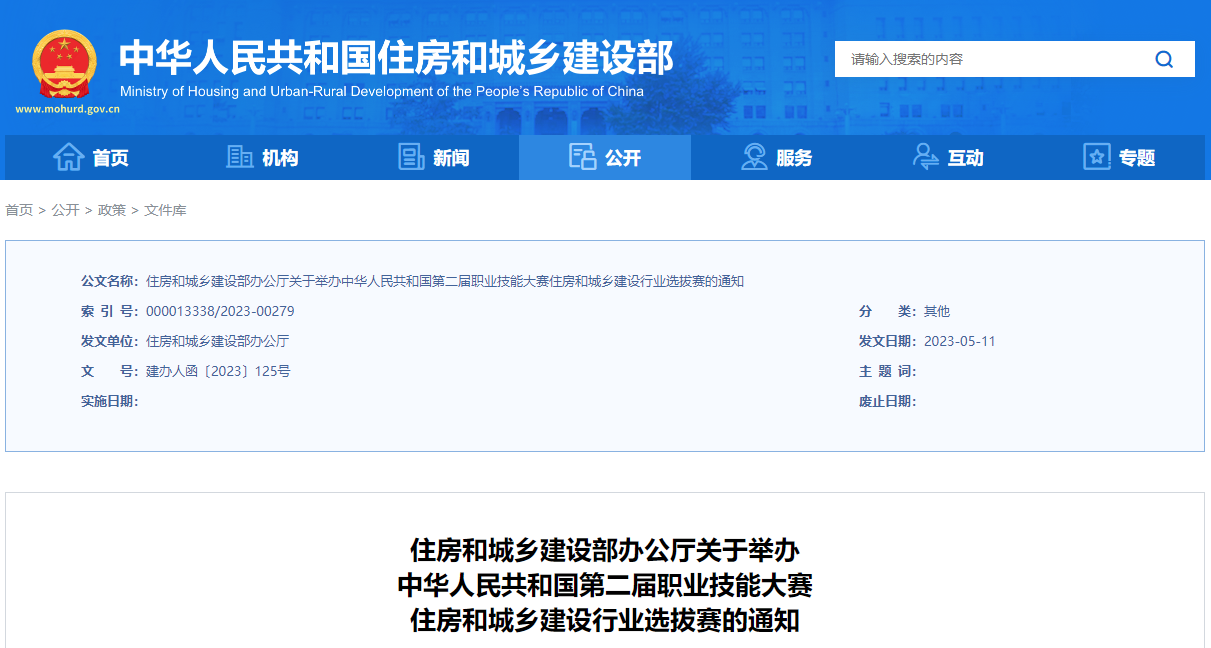Go to 政策 in the breadcrumb
The height and width of the screenshot is (648, 1211).
tap(112, 210)
